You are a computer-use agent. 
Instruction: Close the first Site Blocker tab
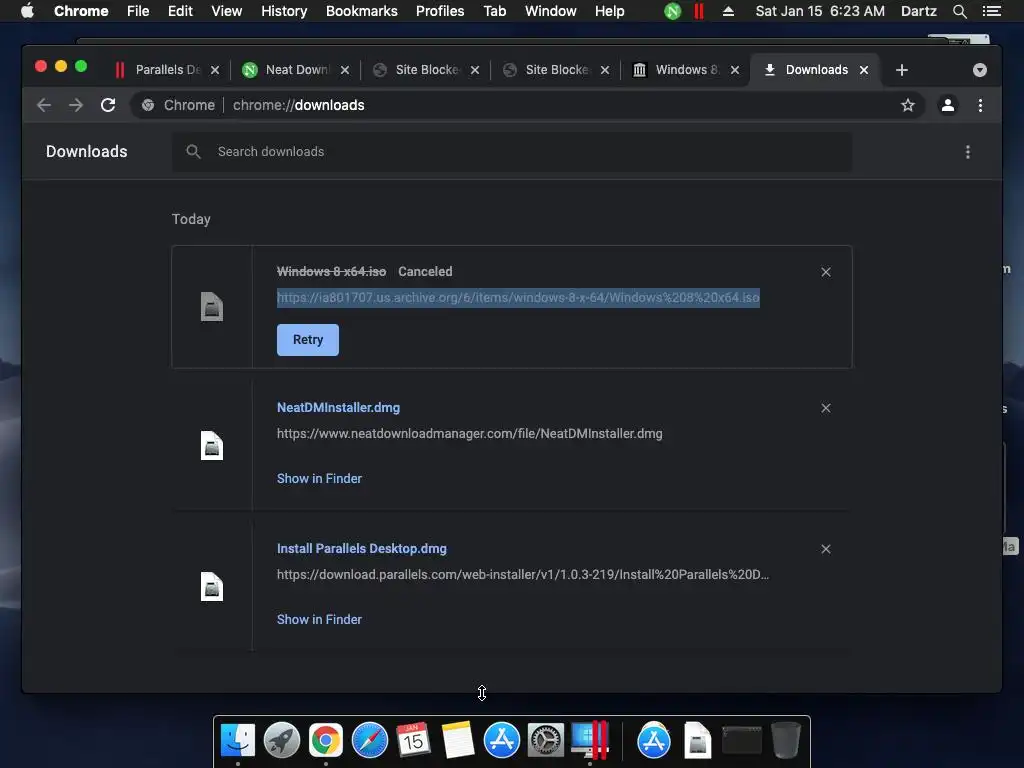coord(475,70)
